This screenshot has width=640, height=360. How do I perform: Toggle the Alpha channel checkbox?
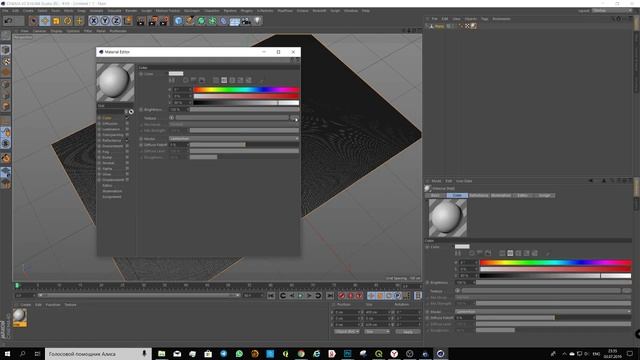tap(127, 169)
